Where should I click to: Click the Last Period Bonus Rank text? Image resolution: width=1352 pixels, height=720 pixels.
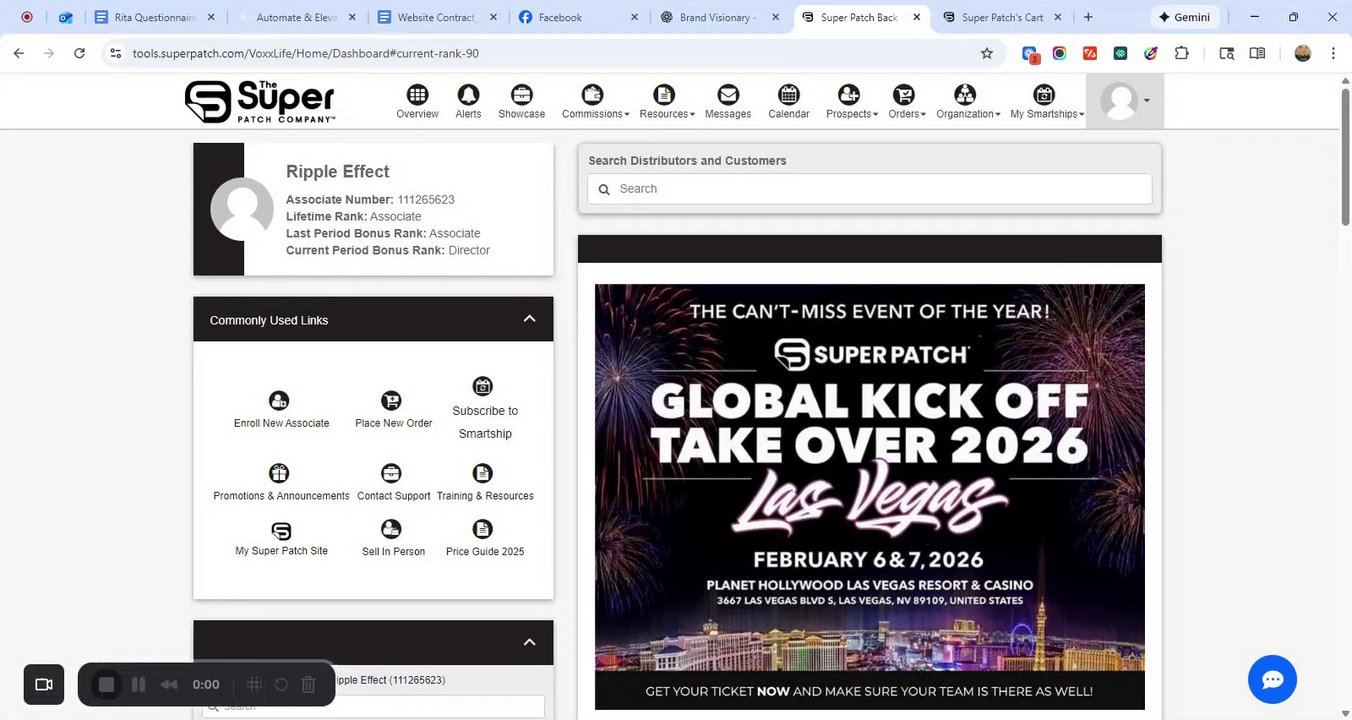click(x=383, y=234)
